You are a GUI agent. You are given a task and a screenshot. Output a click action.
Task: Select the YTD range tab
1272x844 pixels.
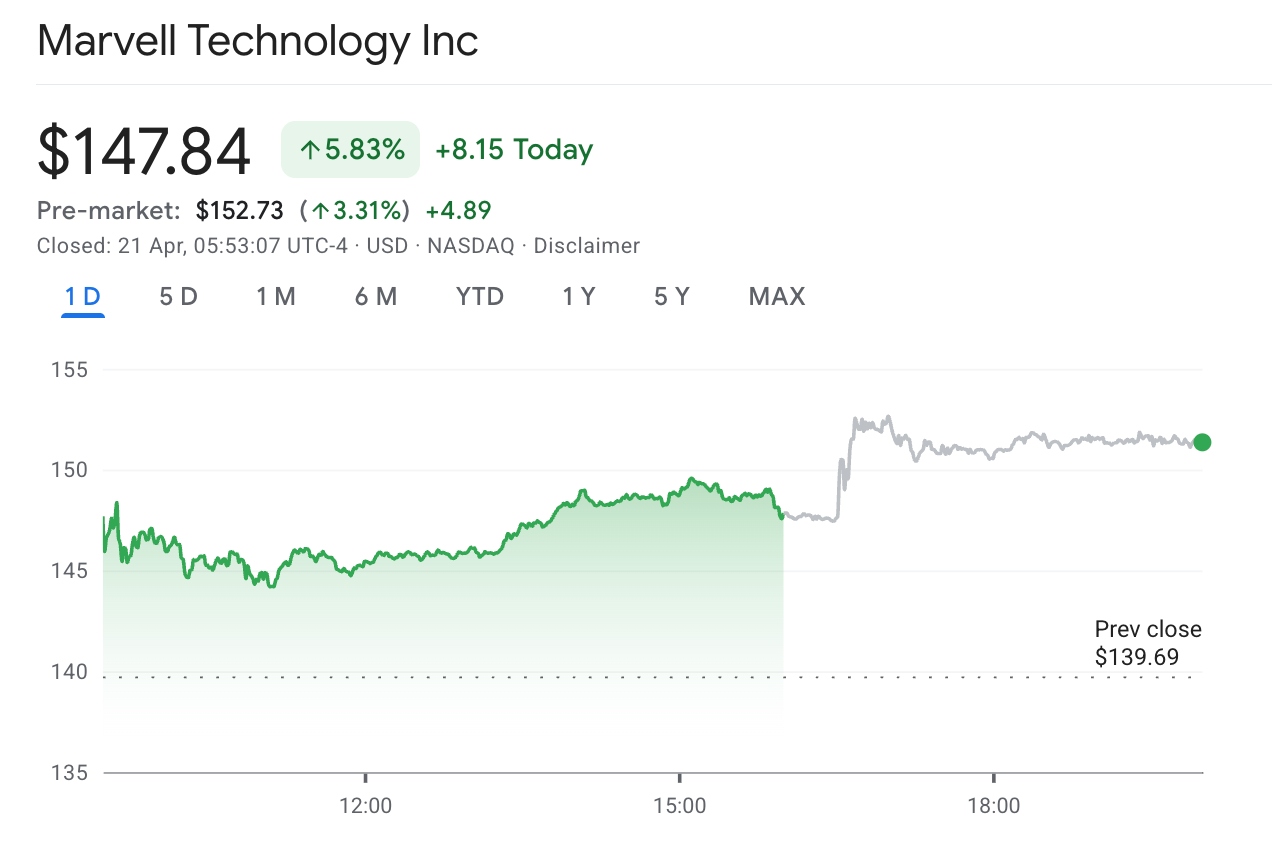480,297
